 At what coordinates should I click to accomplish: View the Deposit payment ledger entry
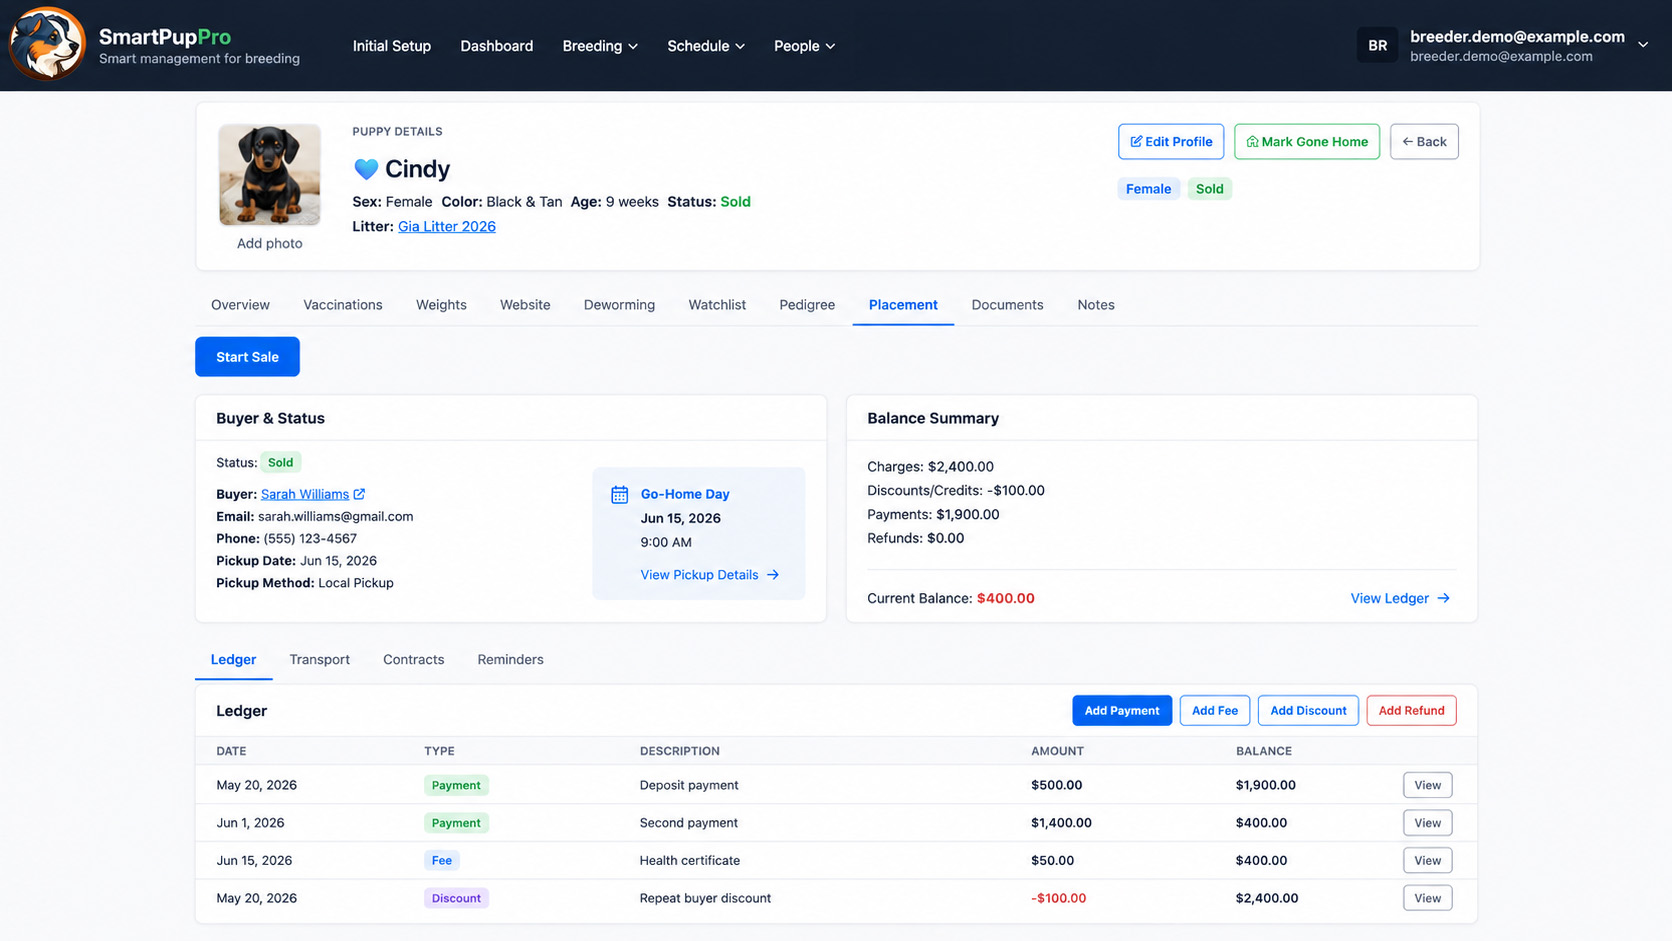pos(1427,785)
